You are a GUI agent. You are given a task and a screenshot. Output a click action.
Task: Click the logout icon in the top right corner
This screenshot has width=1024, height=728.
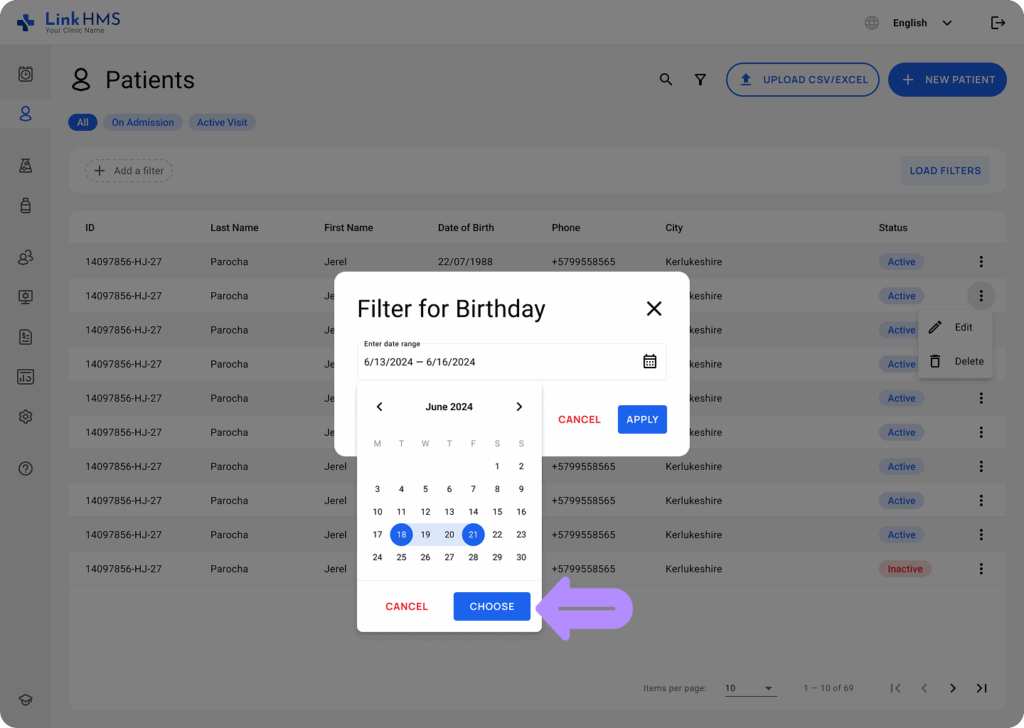click(x=998, y=21)
